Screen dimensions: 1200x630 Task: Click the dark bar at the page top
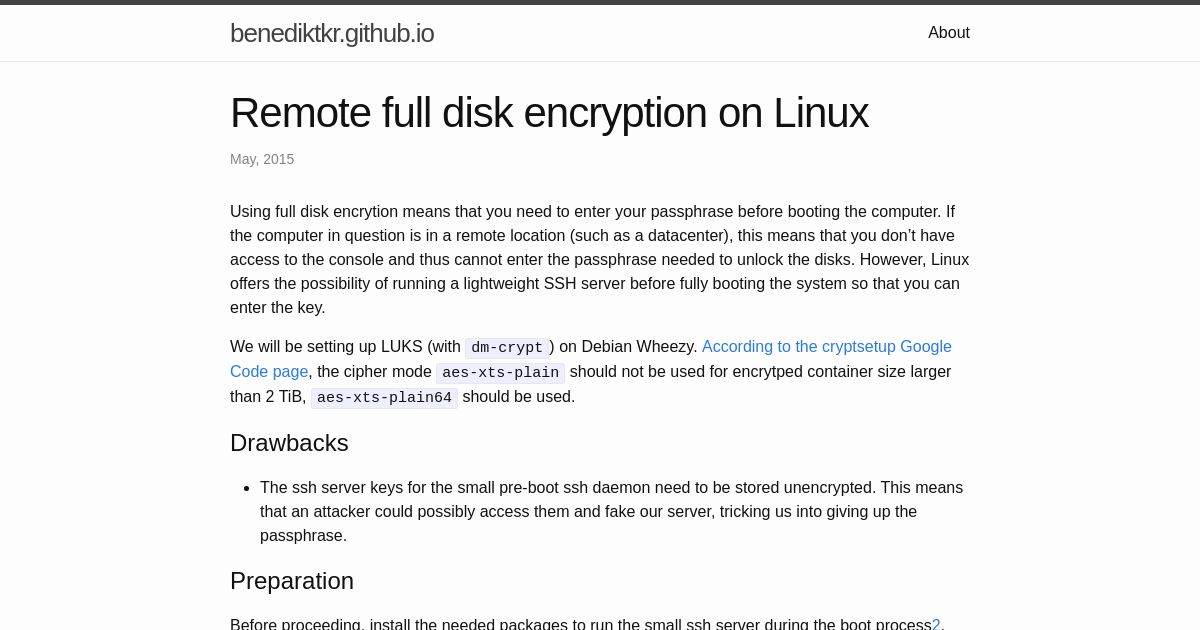600,2
